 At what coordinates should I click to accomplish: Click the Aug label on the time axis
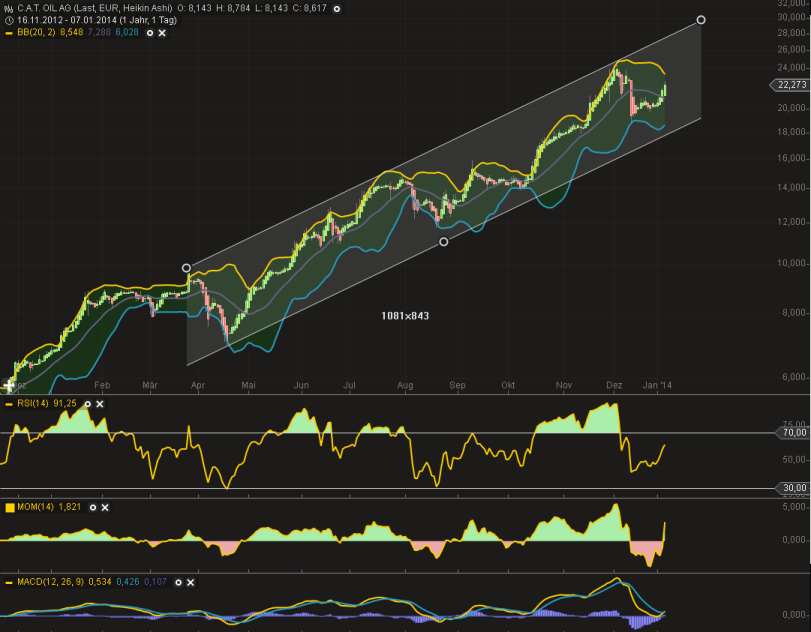click(405, 385)
